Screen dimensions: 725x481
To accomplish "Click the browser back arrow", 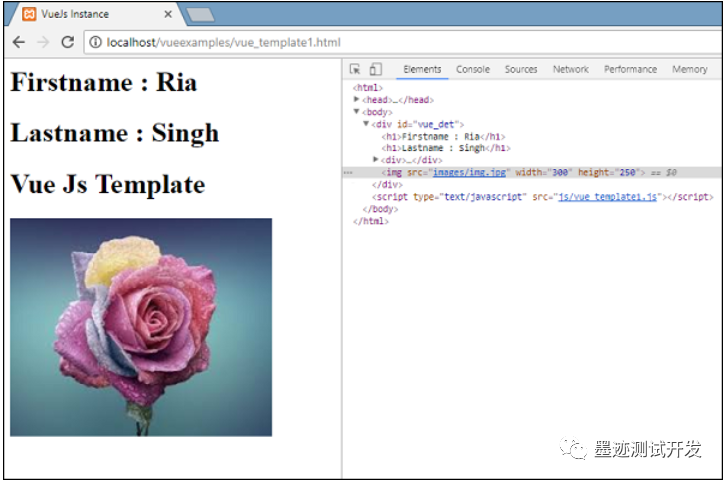I will tap(18, 43).
